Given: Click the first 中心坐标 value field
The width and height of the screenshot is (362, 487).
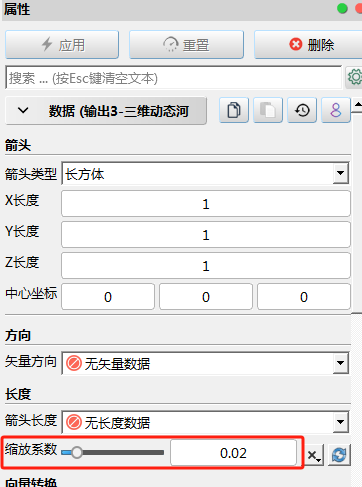Looking at the screenshot, I should (108, 297).
